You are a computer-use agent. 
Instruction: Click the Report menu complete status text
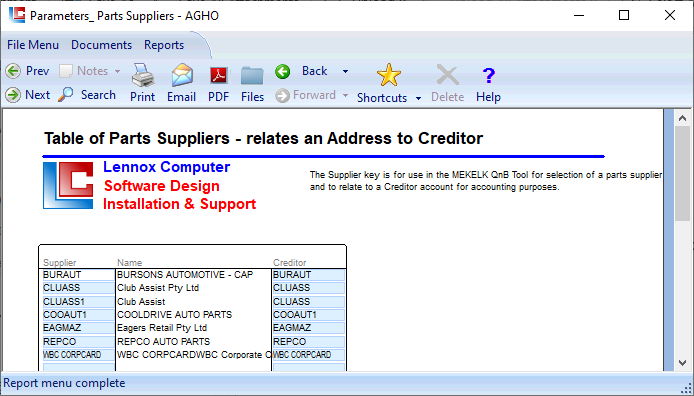coord(64,383)
